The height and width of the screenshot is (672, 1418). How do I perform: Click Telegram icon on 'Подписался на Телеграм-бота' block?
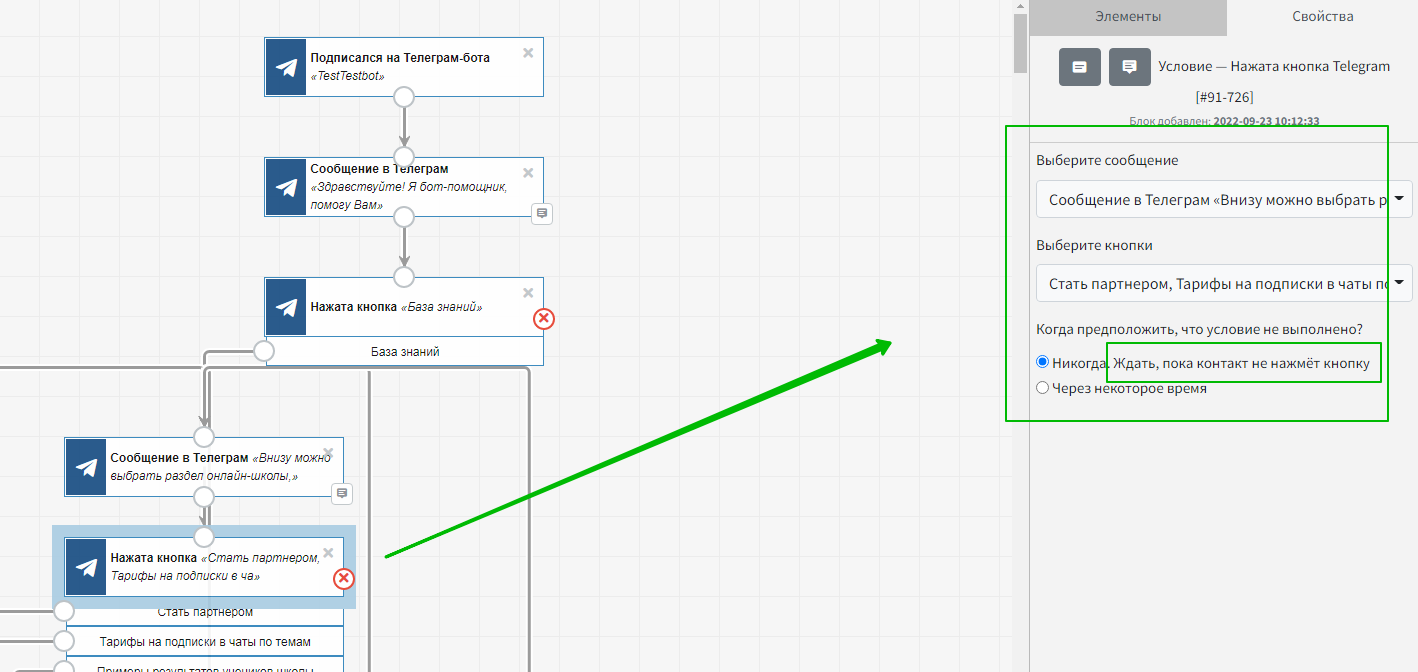[286, 67]
